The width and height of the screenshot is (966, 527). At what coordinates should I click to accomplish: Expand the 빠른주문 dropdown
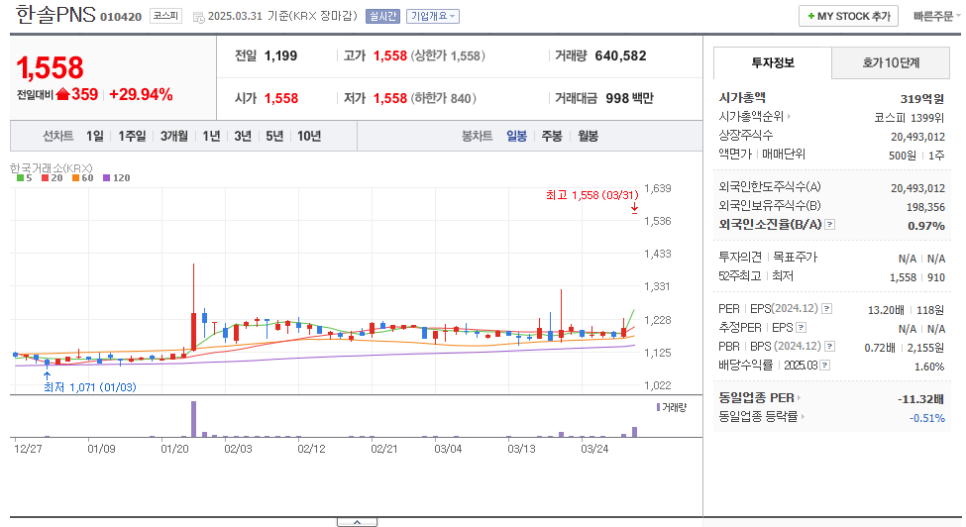(936, 17)
